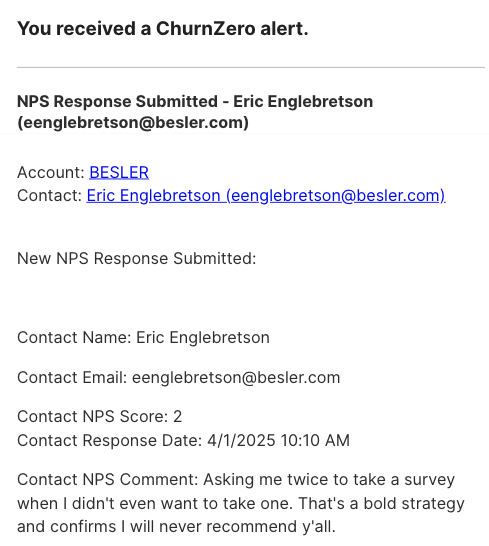Click the 'Contact NPS Score:' label
489x546 pixels.
coord(93,416)
